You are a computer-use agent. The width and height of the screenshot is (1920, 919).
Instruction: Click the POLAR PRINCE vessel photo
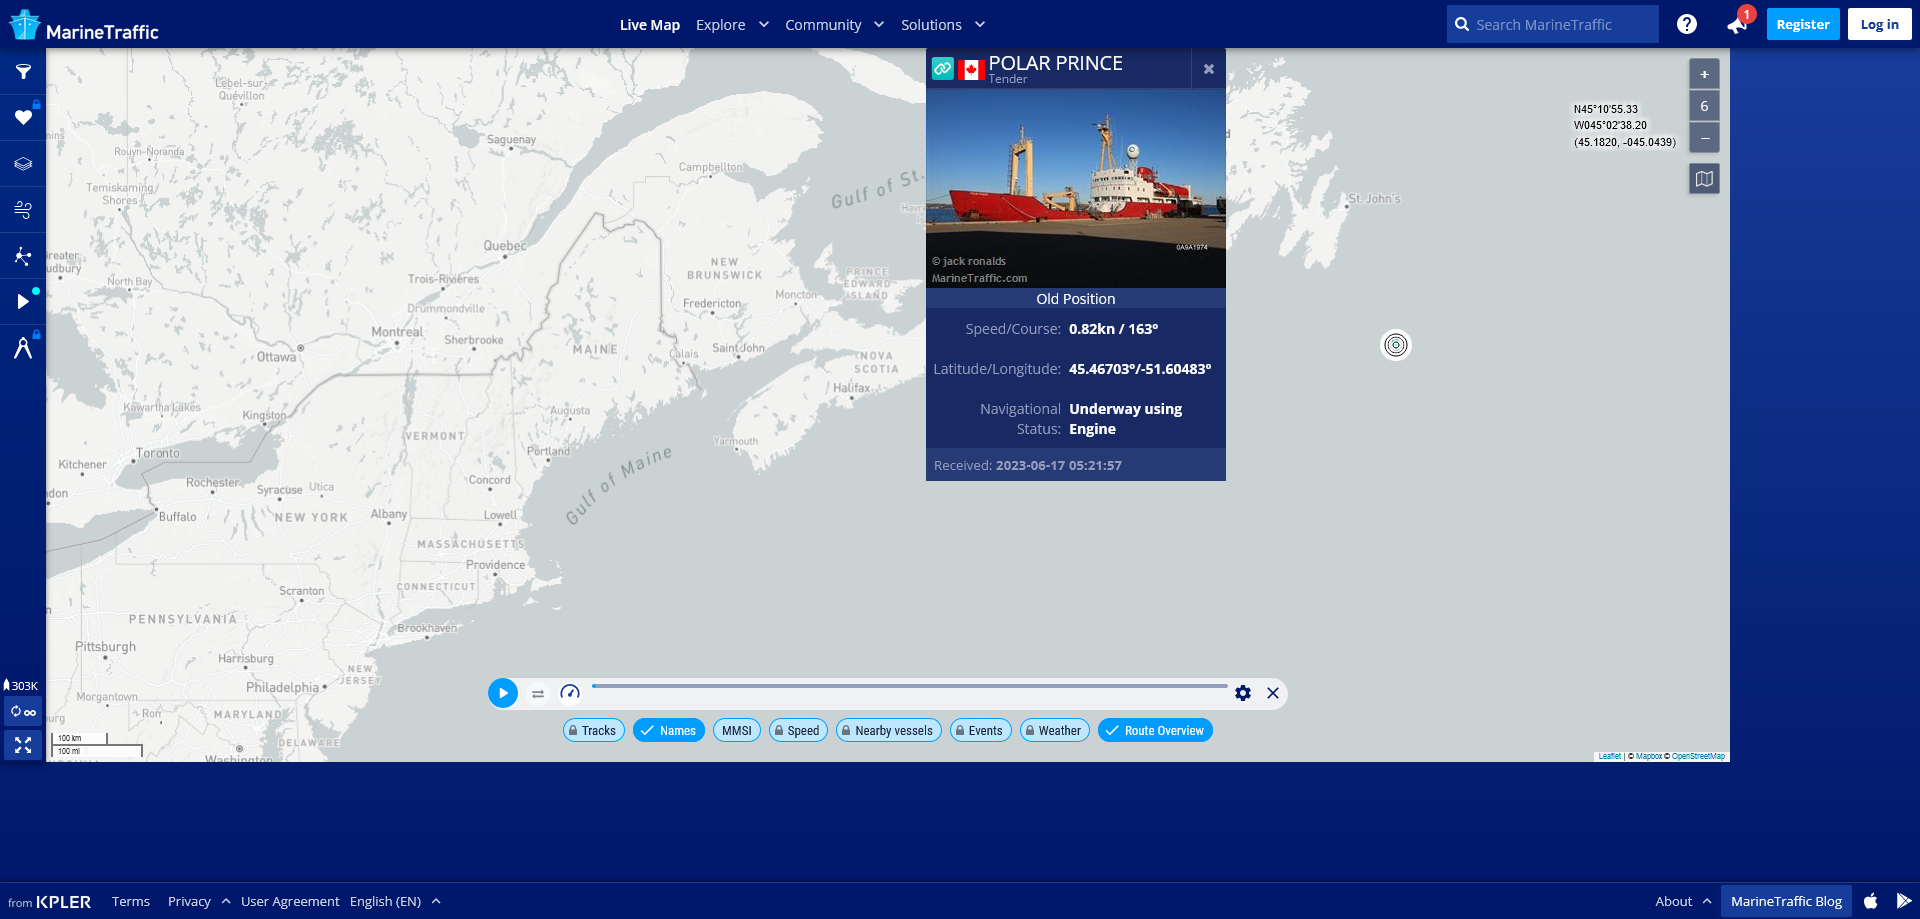pyautogui.click(x=1076, y=188)
